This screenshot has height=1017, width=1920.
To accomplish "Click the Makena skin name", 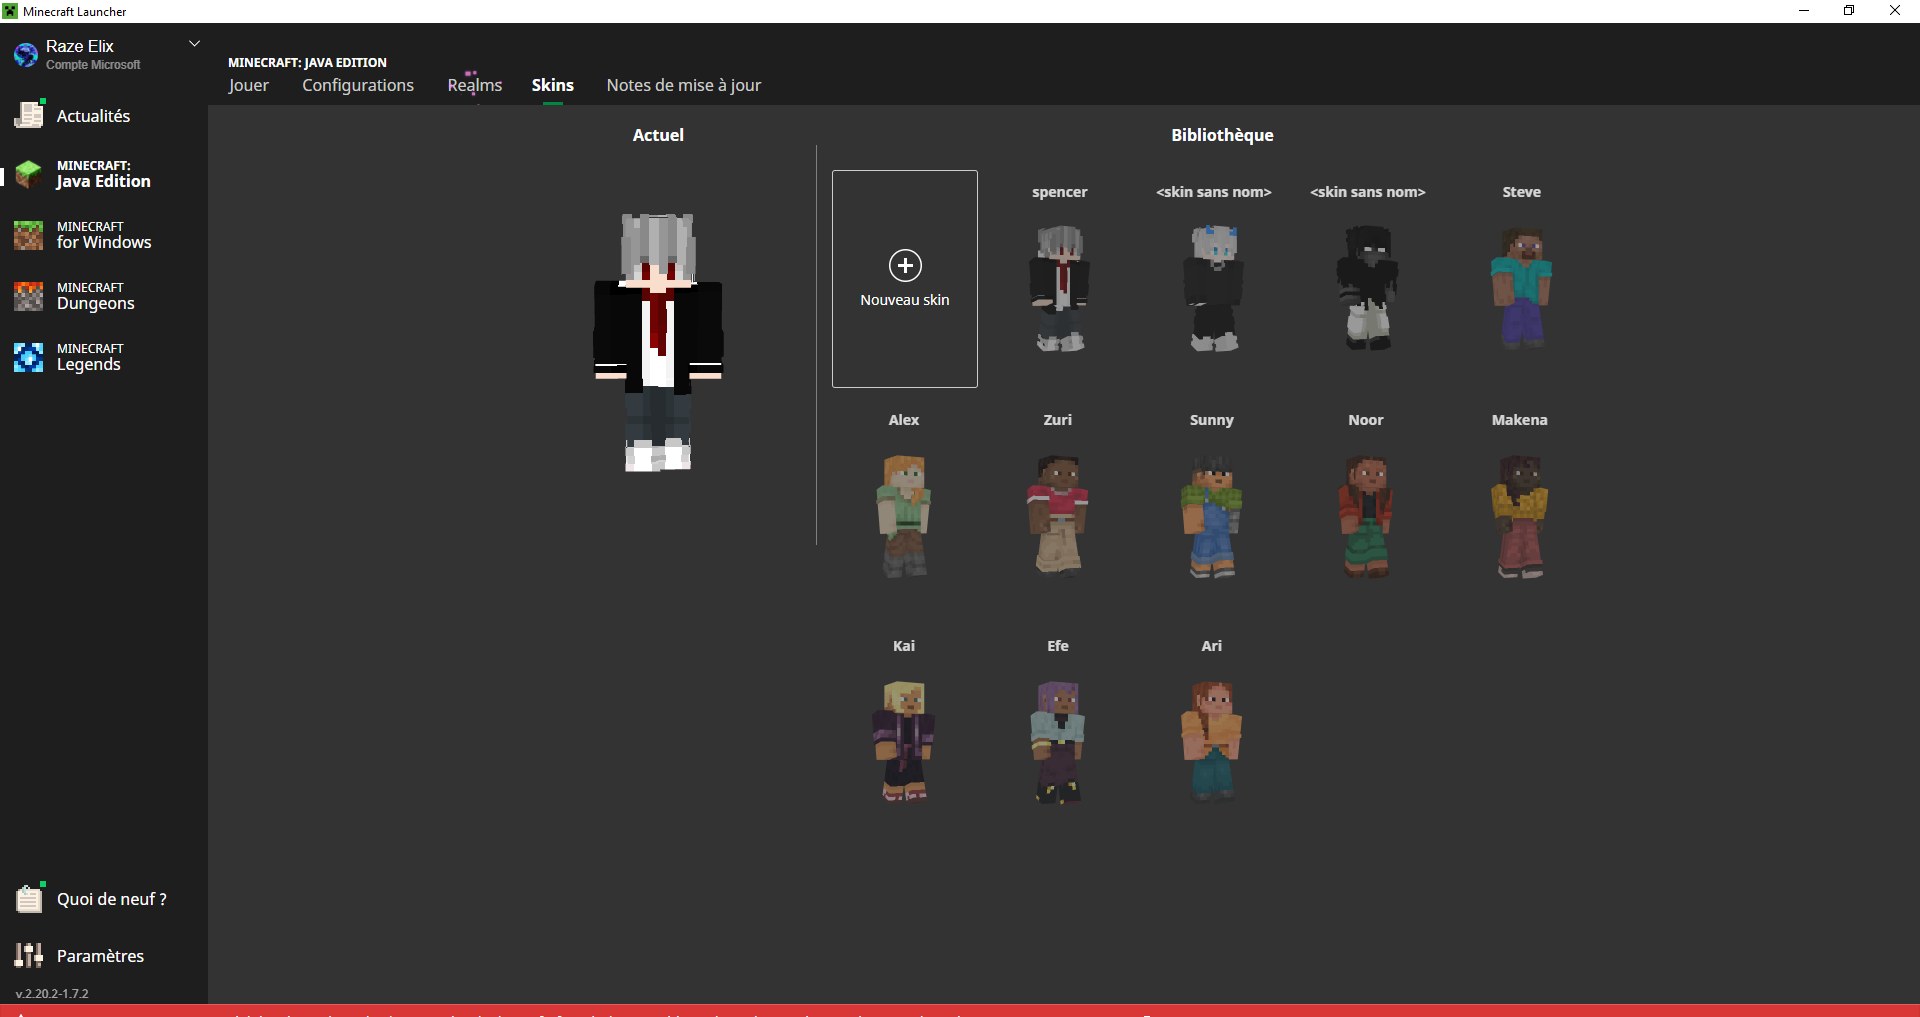I will pos(1520,420).
